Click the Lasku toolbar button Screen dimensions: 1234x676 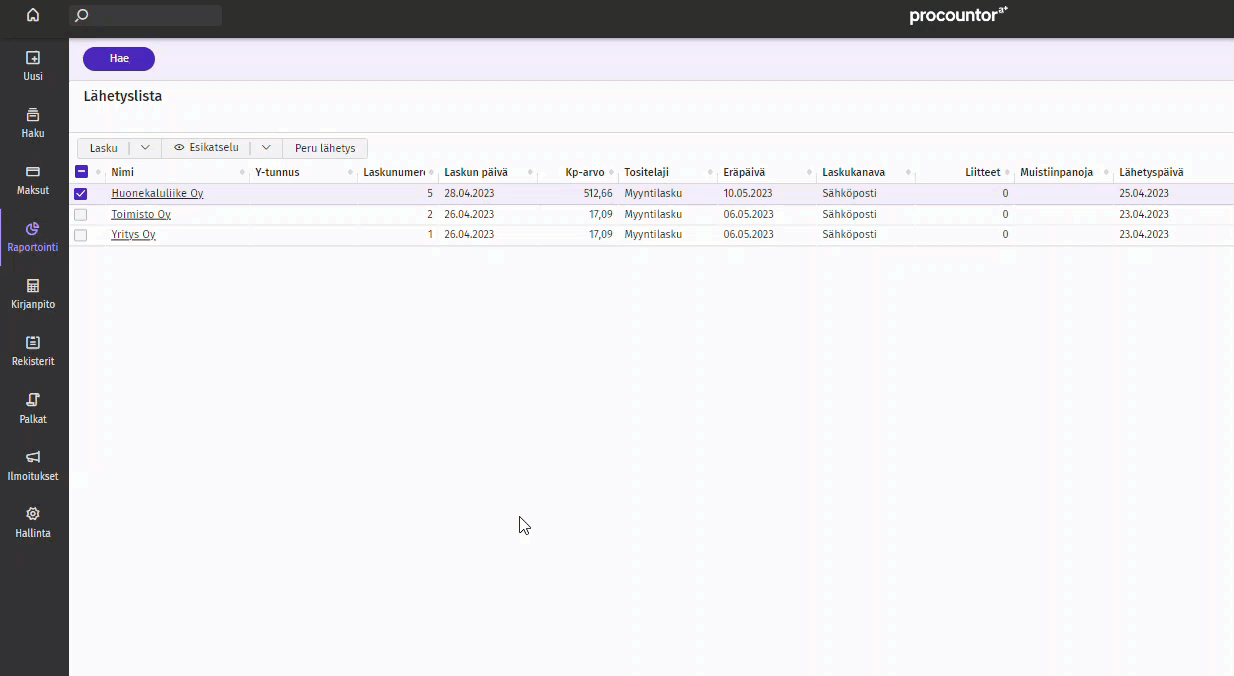tap(104, 148)
